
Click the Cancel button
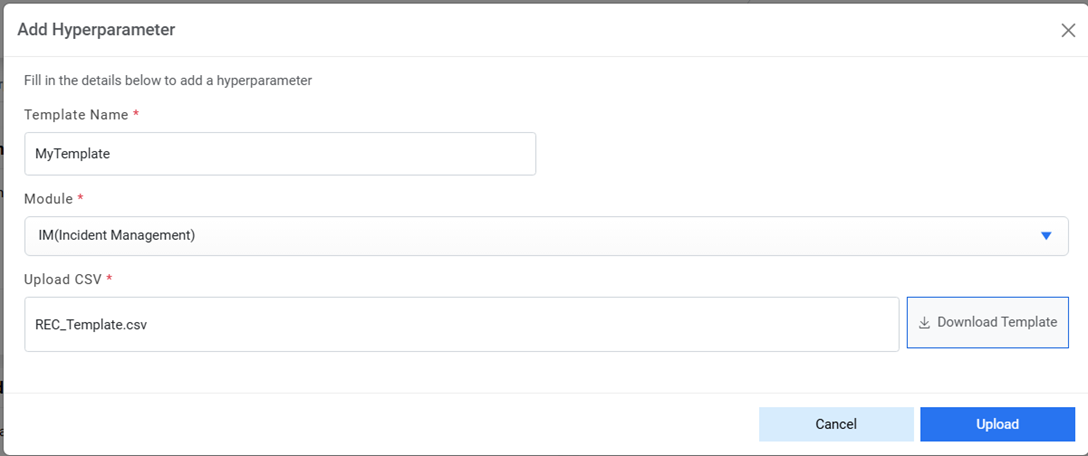[836, 424]
